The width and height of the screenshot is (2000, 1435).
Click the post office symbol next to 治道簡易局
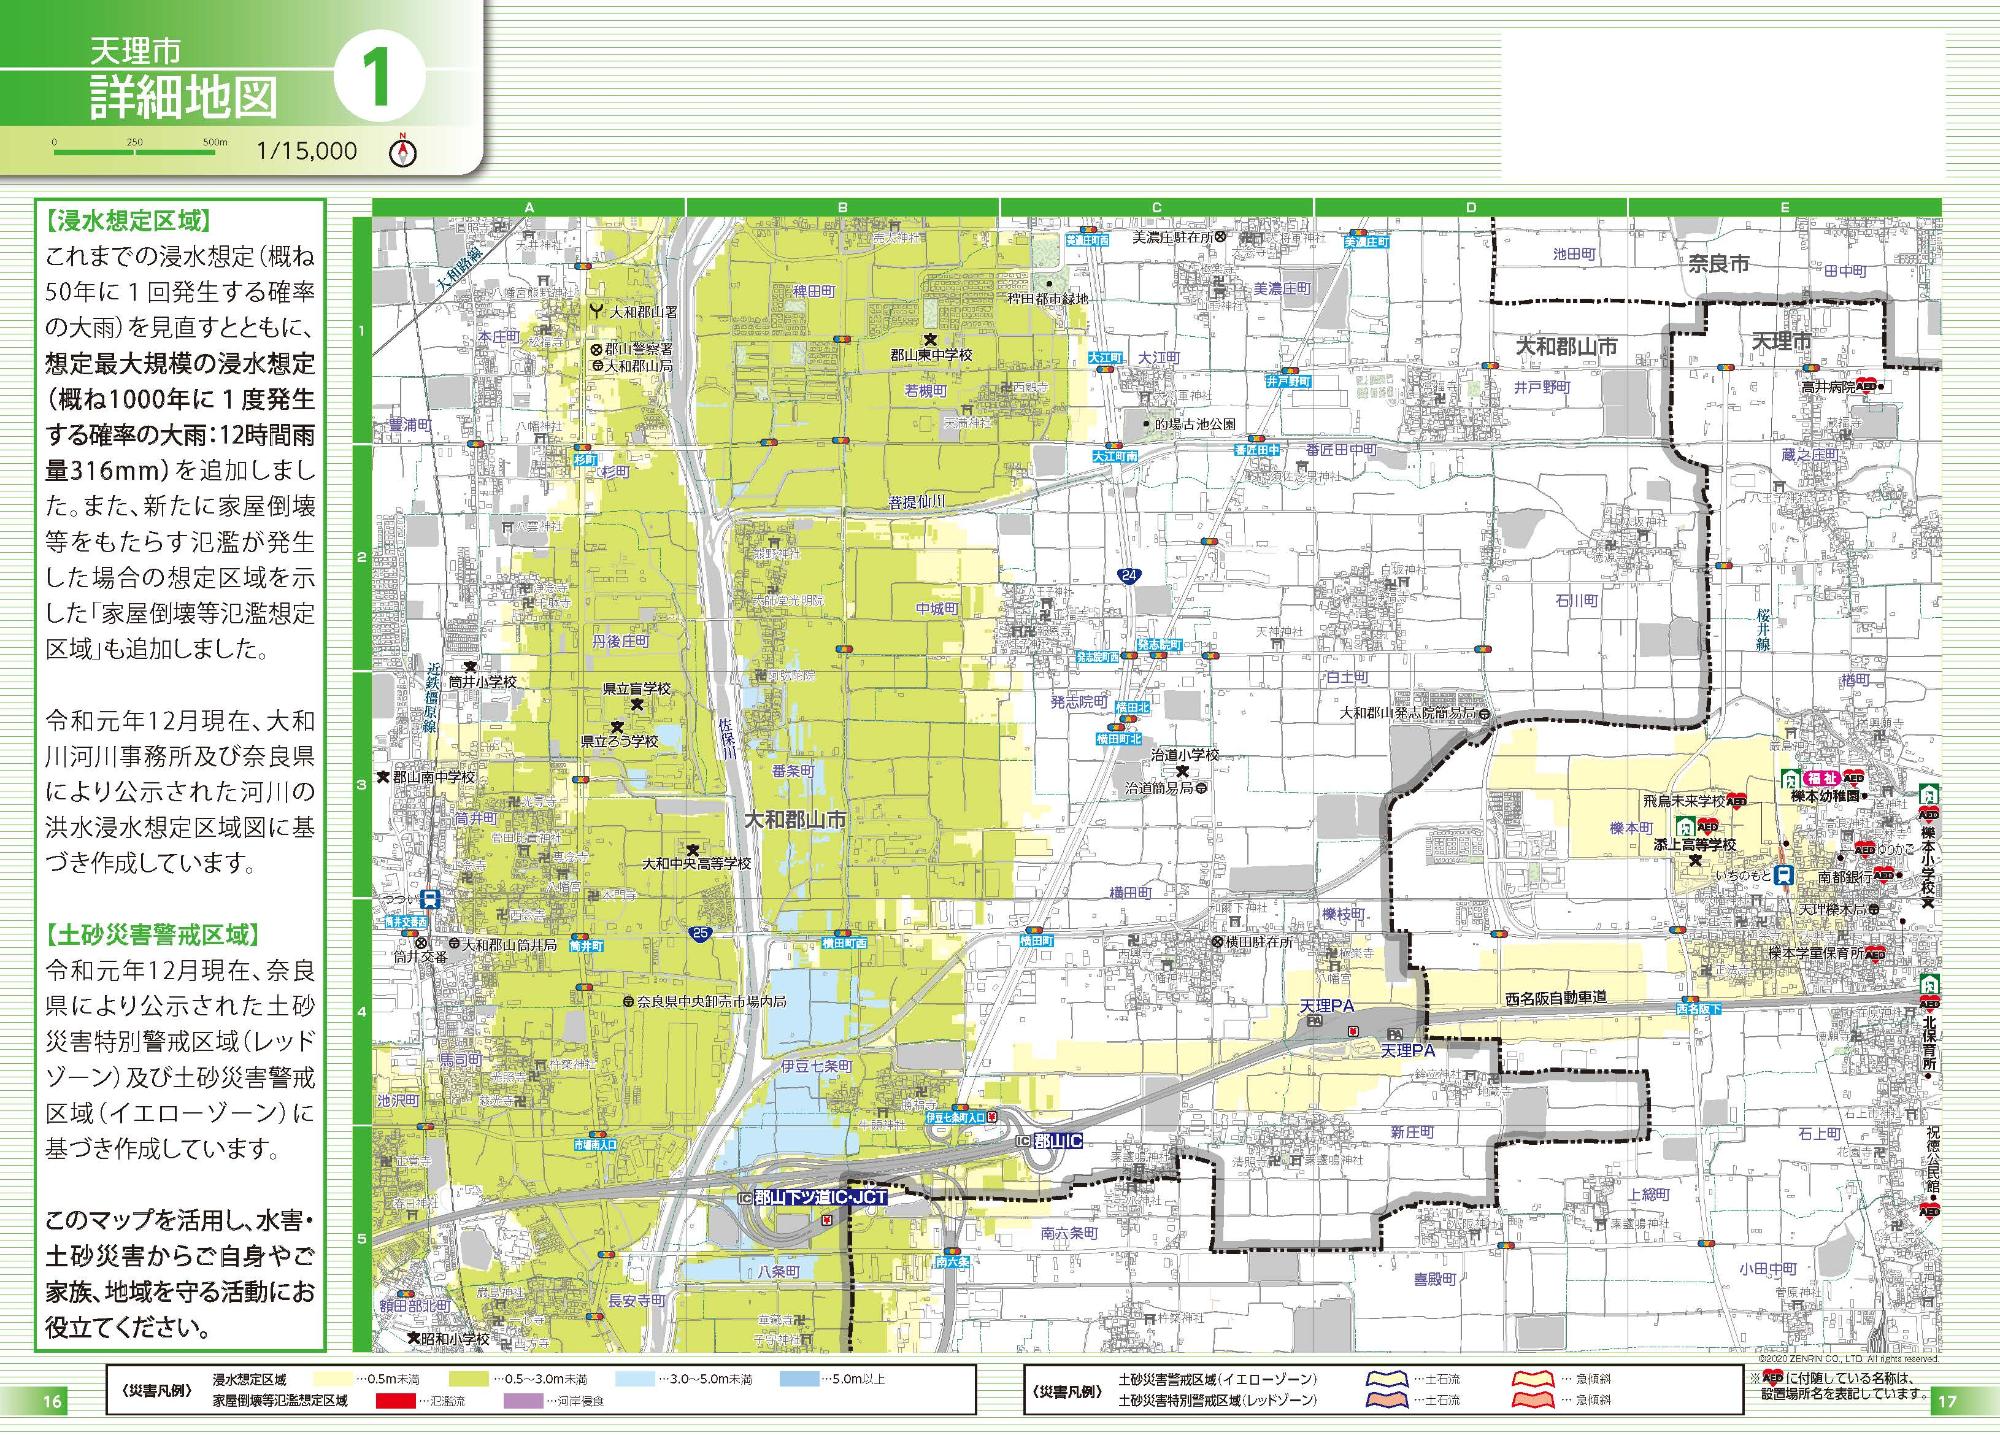[1200, 788]
